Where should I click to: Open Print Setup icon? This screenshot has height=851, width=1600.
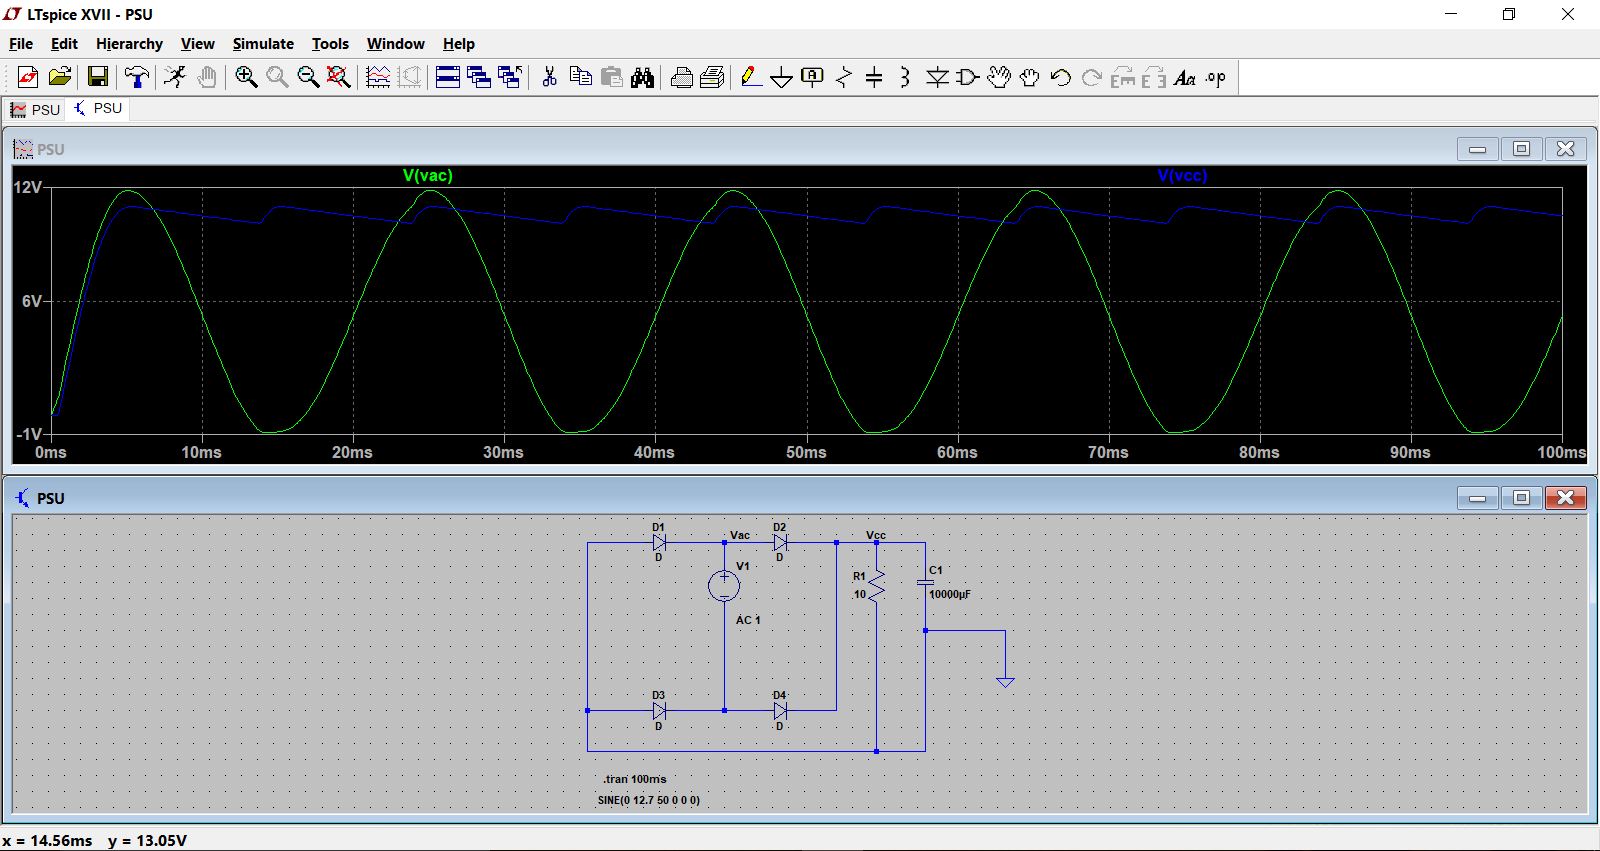(x=713, y=77)
